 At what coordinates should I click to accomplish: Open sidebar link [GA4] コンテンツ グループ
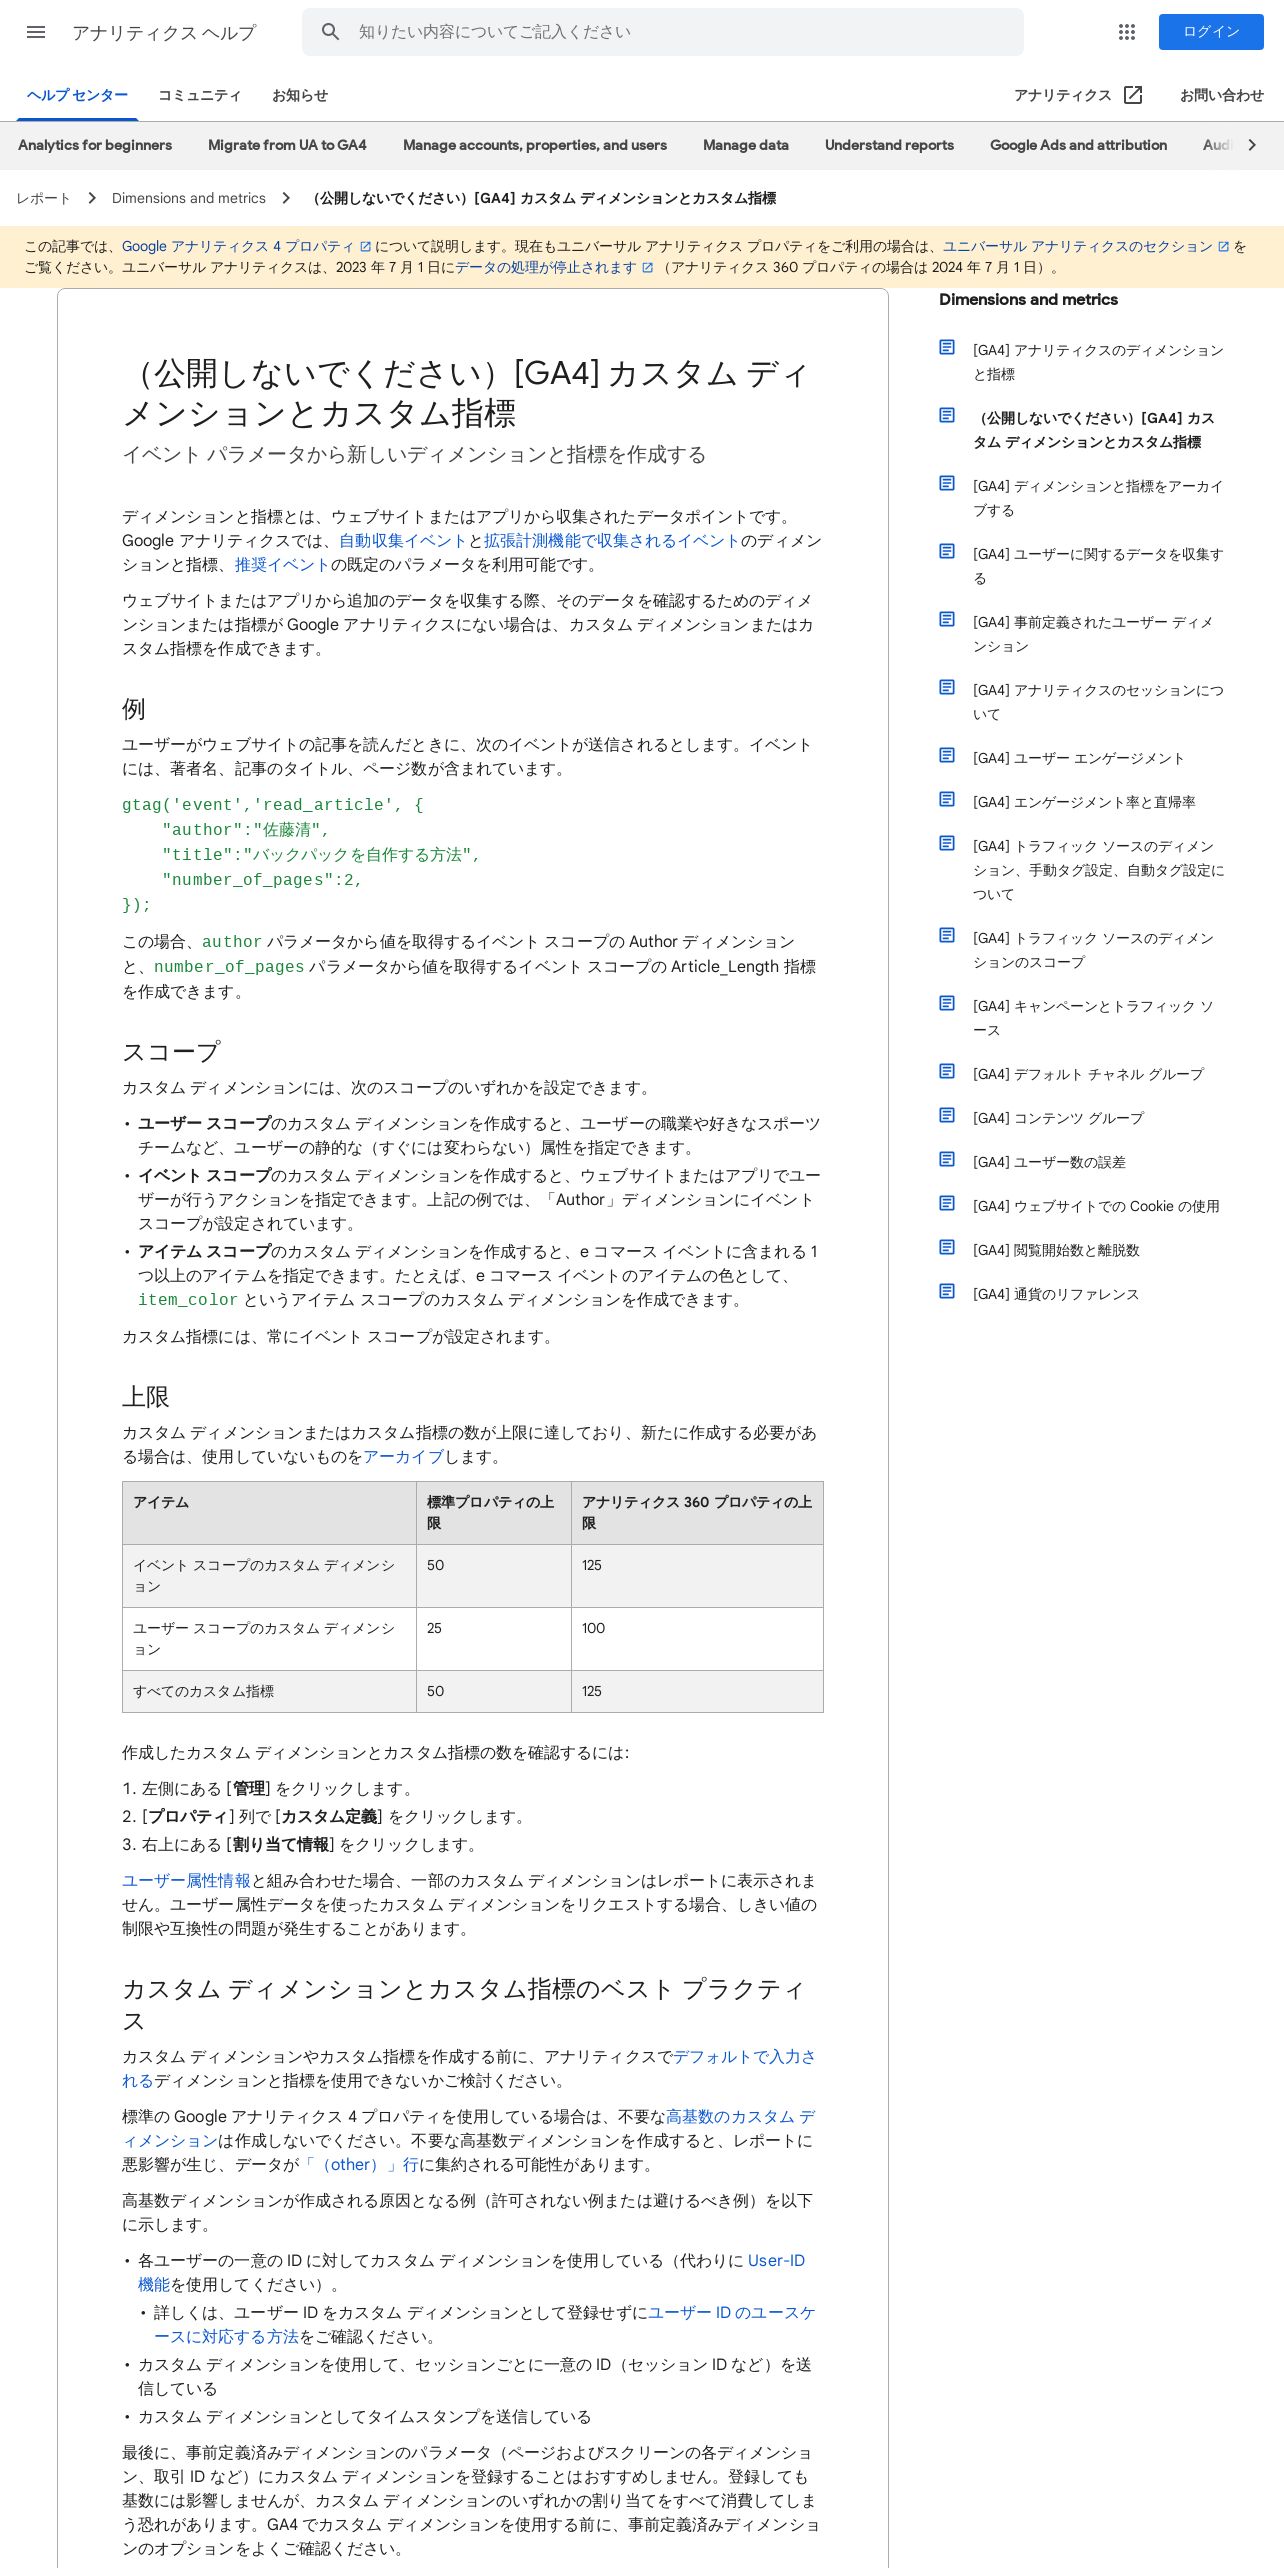(x=1058, y=1118)
